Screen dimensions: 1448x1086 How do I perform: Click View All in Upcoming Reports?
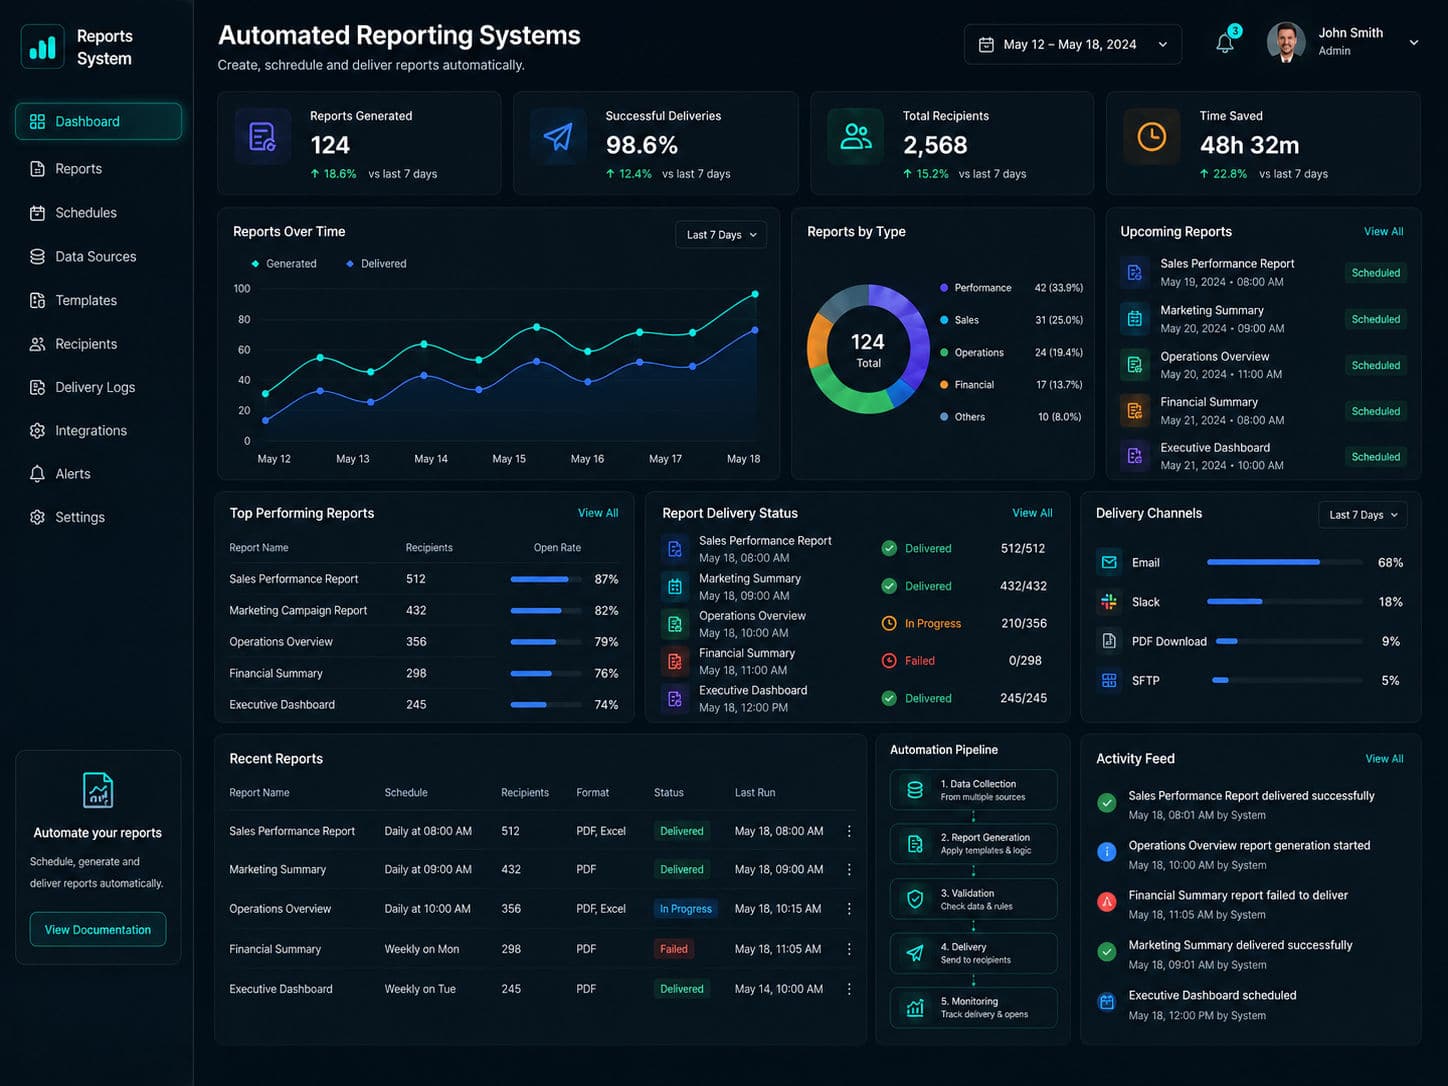[x=1384, y=231]
